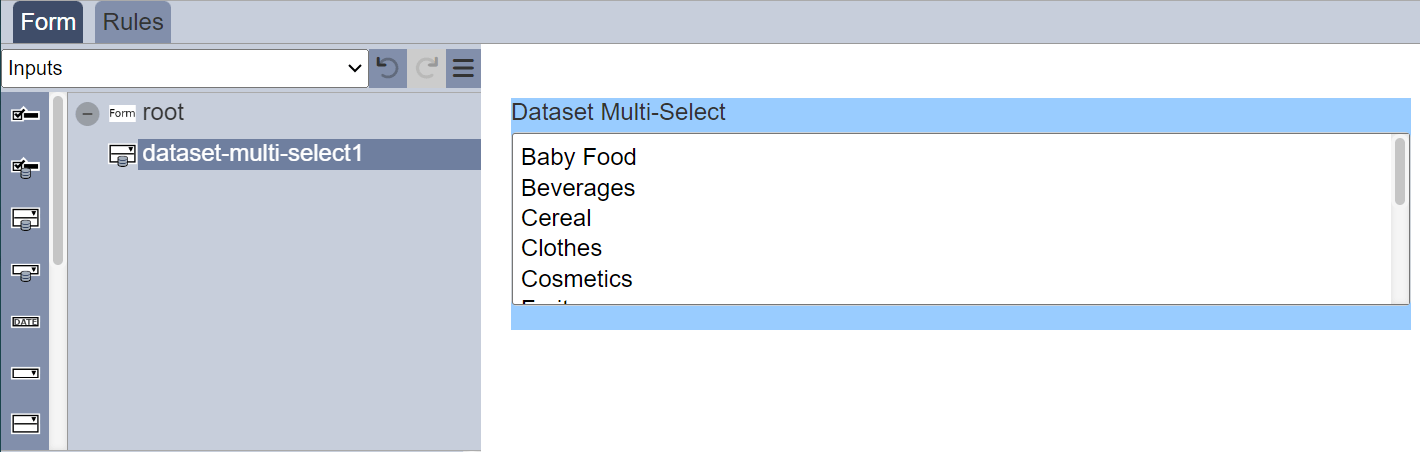Choose Cosmetics from the multi-select list
The width and height of the screenshot is (1420, 452).
577,279
